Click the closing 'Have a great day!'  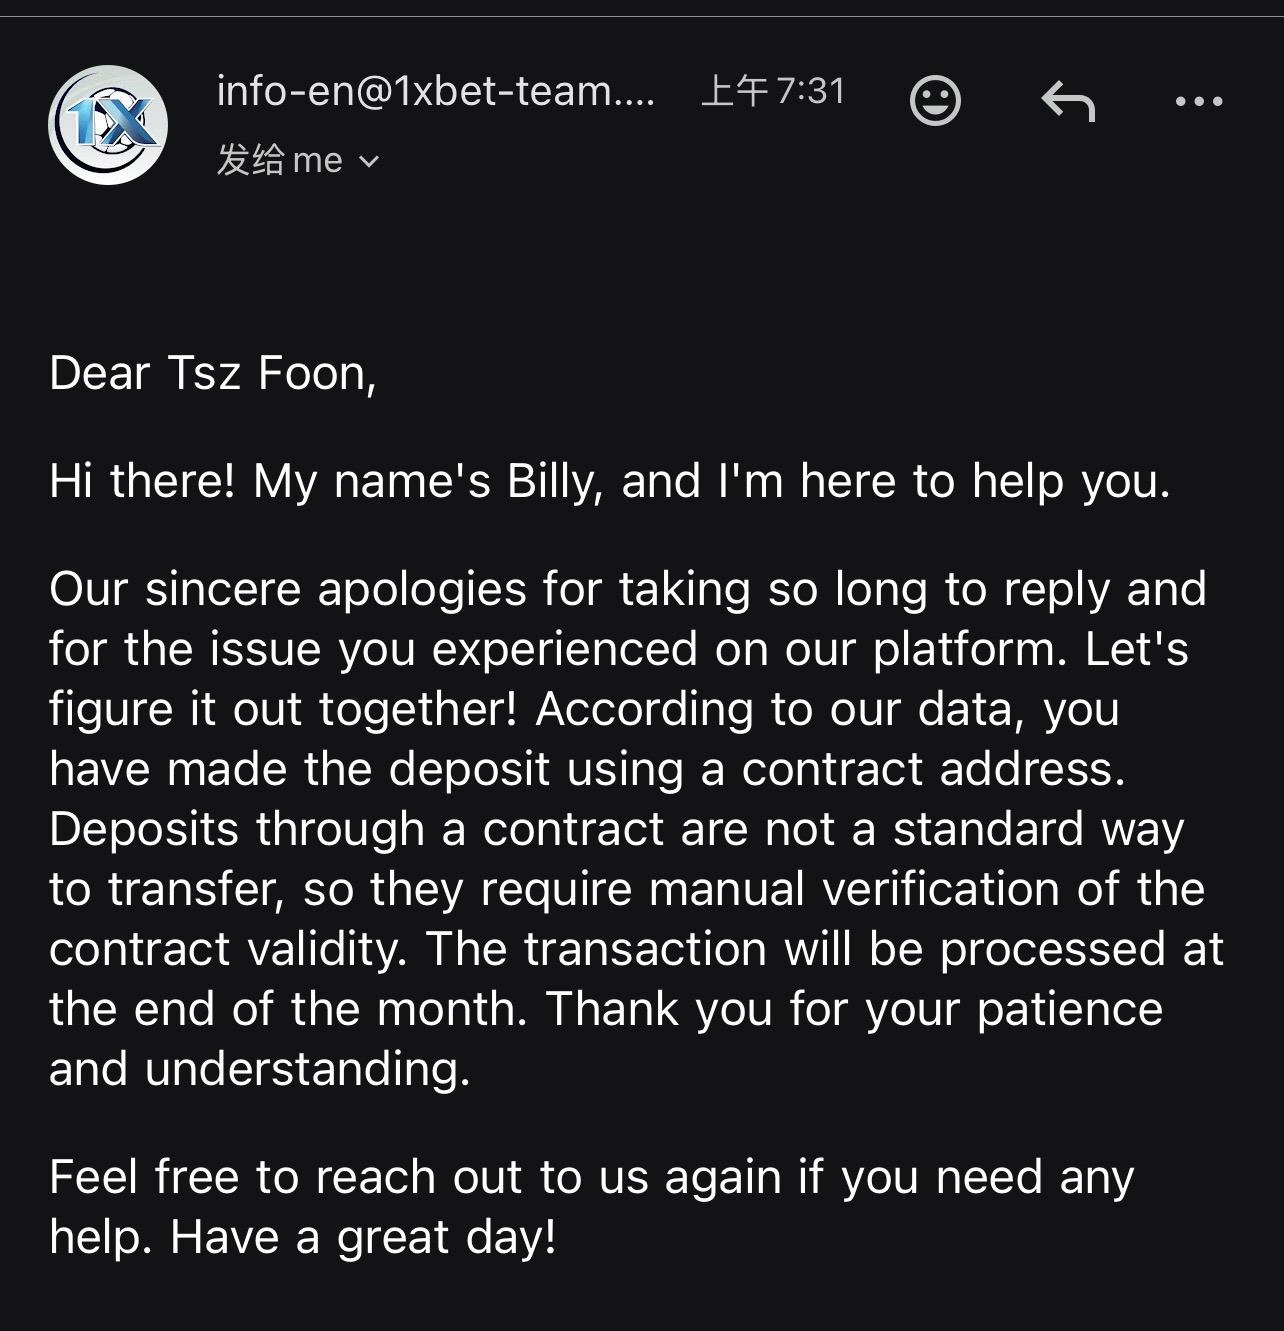tap(363, 1237)
